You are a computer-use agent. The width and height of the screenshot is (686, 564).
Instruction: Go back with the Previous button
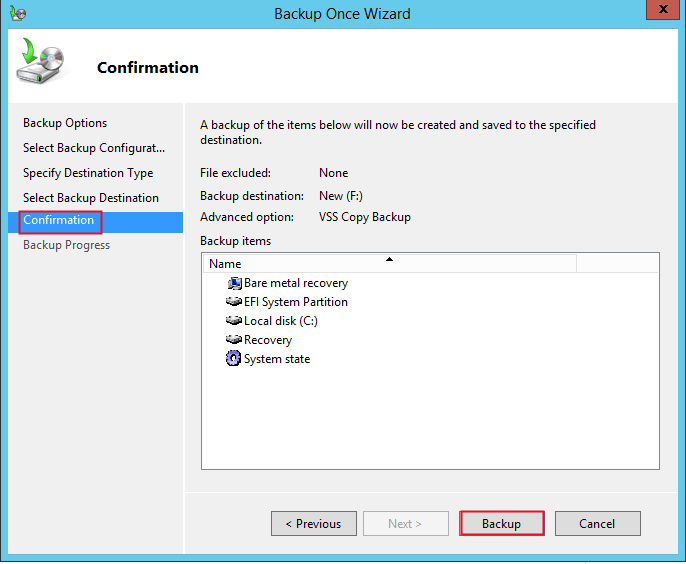pos(314,523)
